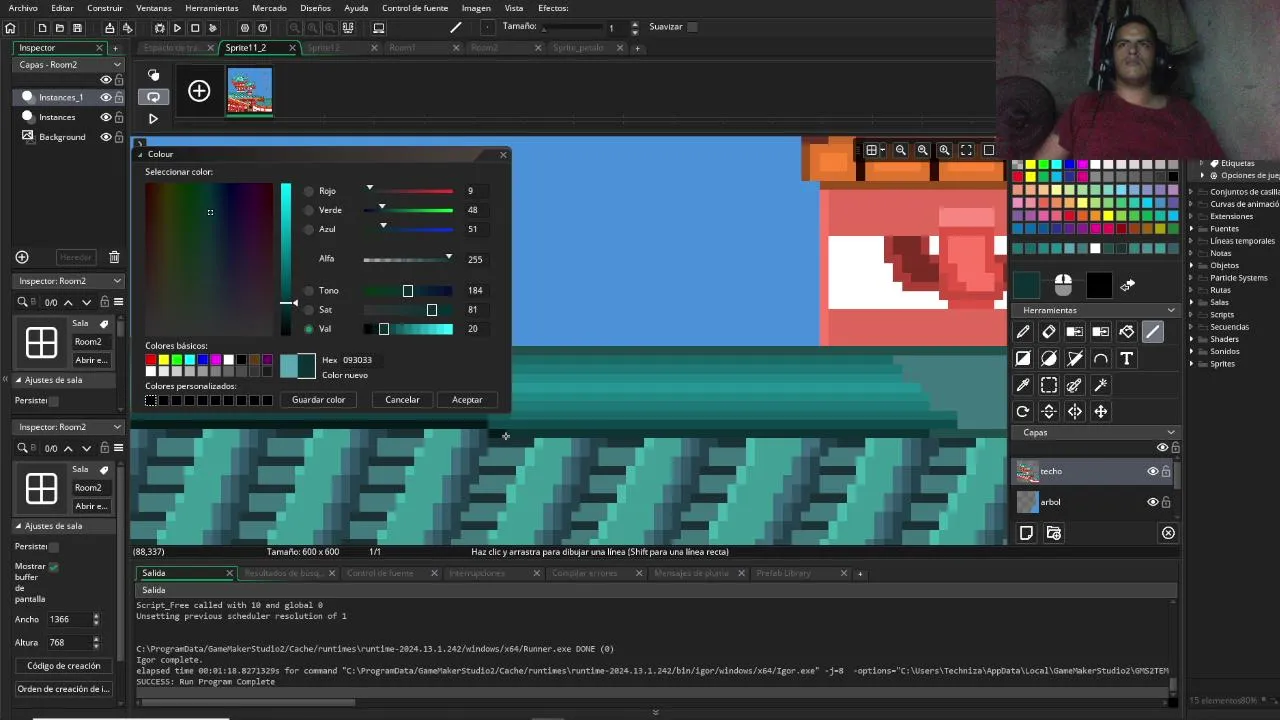Toggle visibility of Instances layer
The height and width of the screenshot is (720, 1280).
[105, 117]
